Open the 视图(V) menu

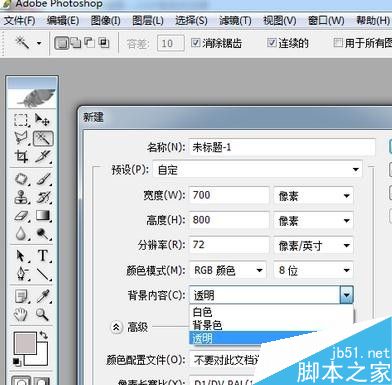pos(280,21)
